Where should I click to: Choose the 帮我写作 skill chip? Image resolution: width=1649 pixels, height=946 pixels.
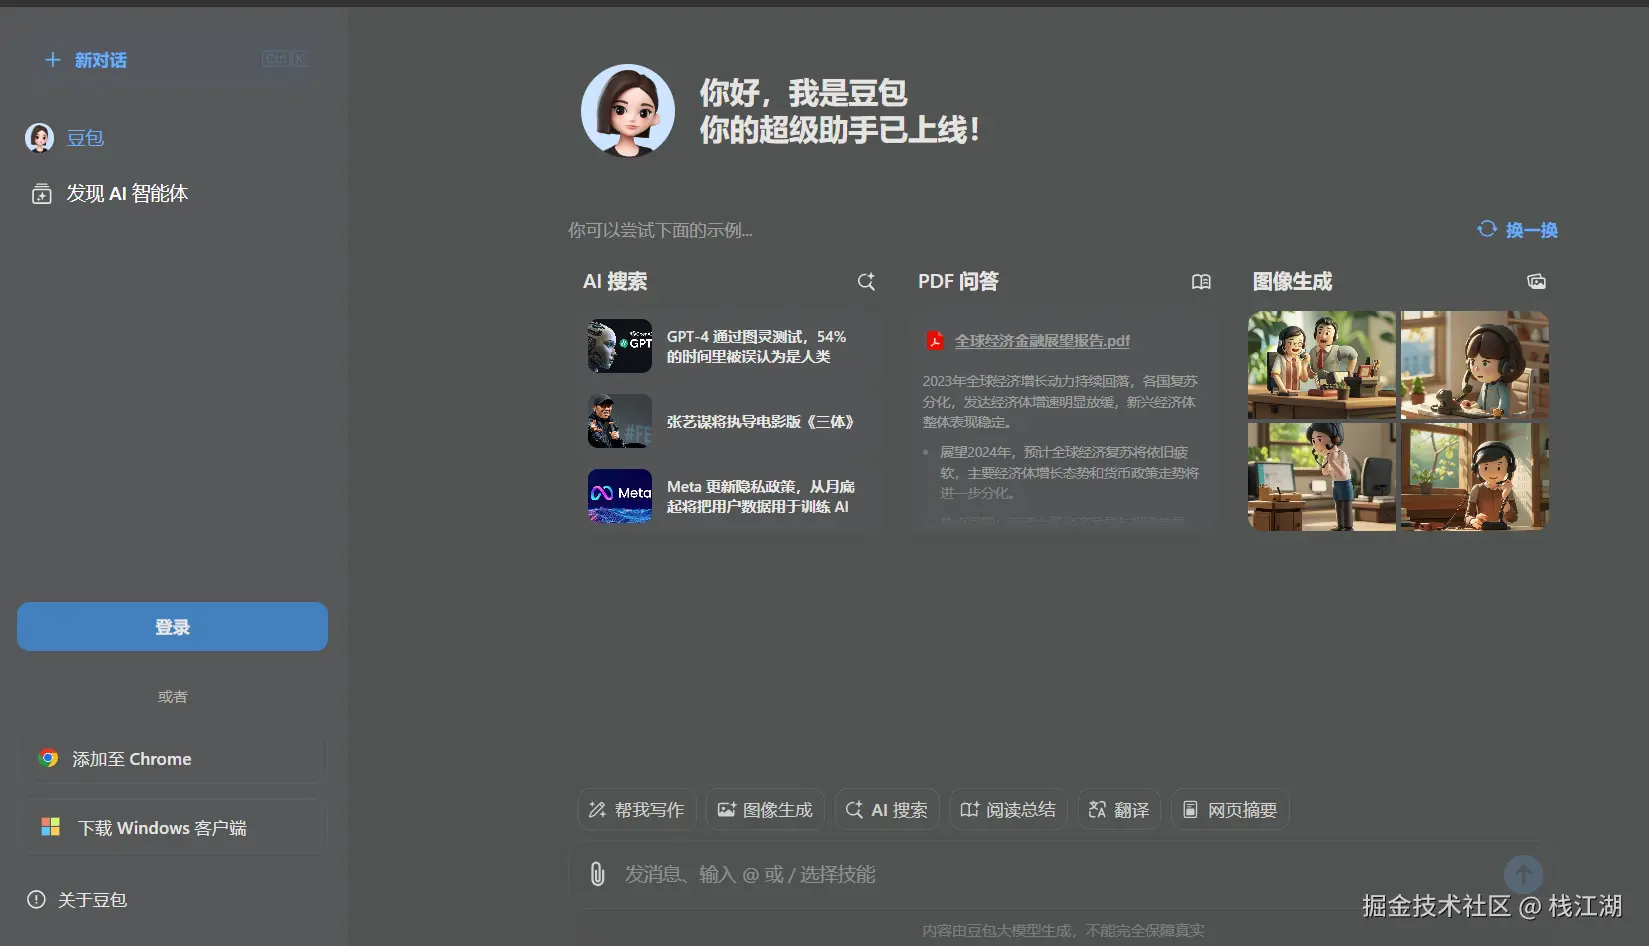point(637,810)
